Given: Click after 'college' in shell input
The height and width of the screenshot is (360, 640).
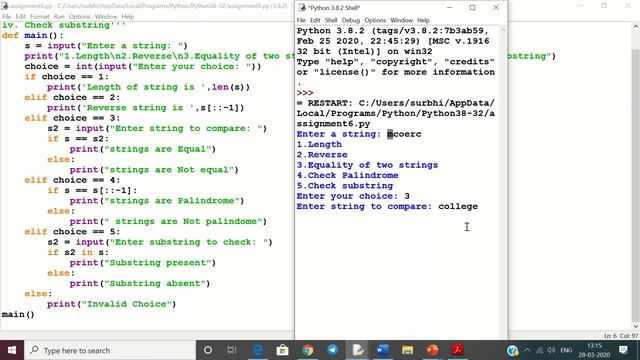Looking at the screenshot, I should pyautogui.click(x=479, y=207).
